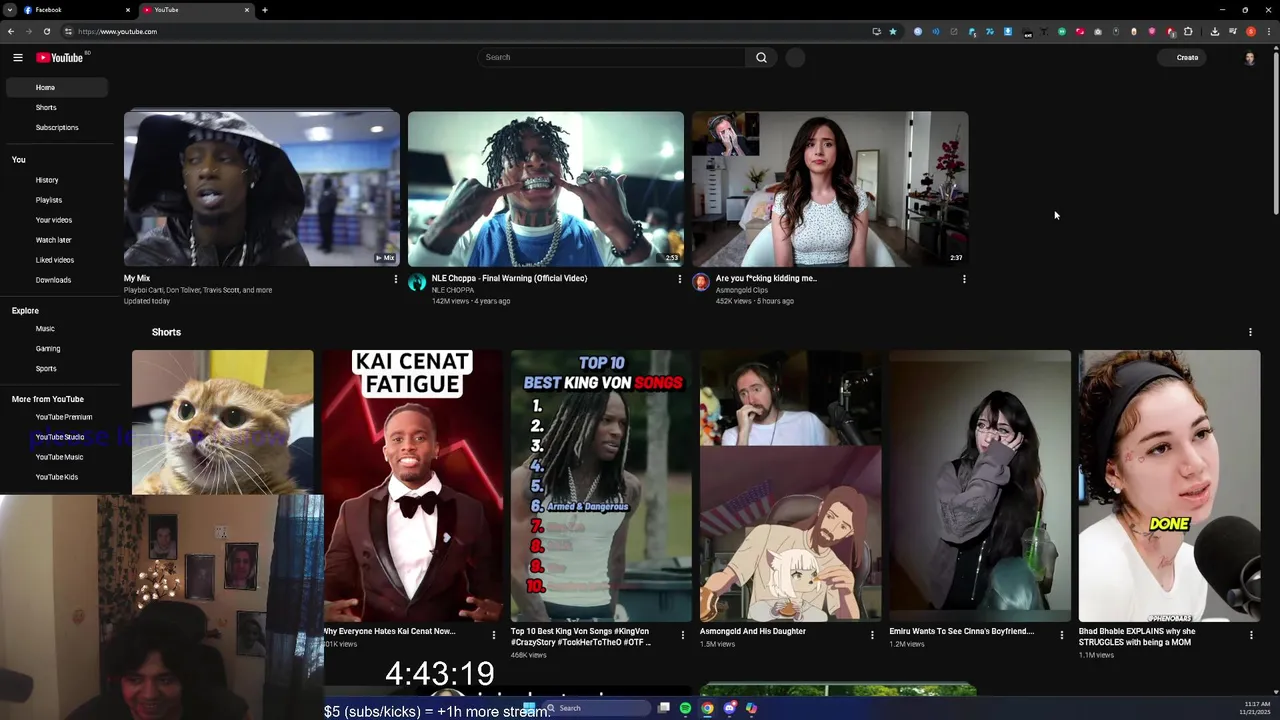Screen dimensions: 1280x720
Task: Open a new browser tab
Action: (x=264, y=10)
